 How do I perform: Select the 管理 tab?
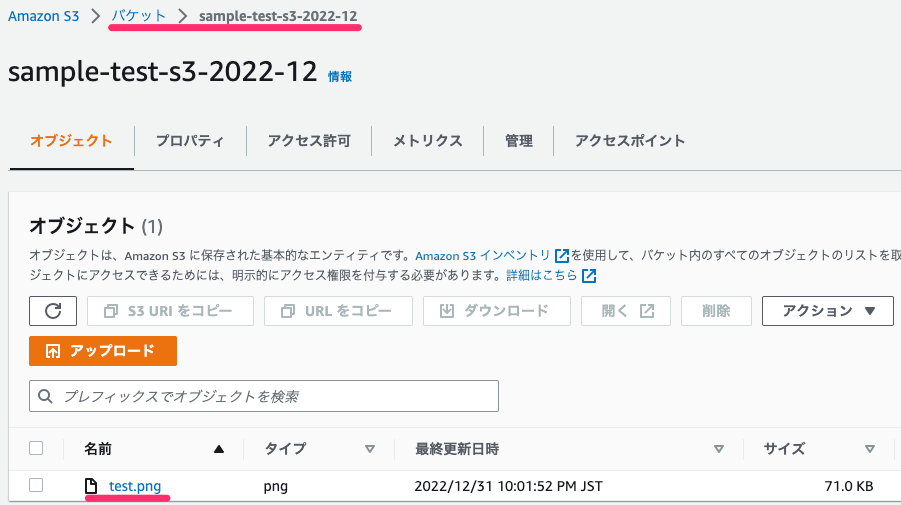tap(519, 141)
